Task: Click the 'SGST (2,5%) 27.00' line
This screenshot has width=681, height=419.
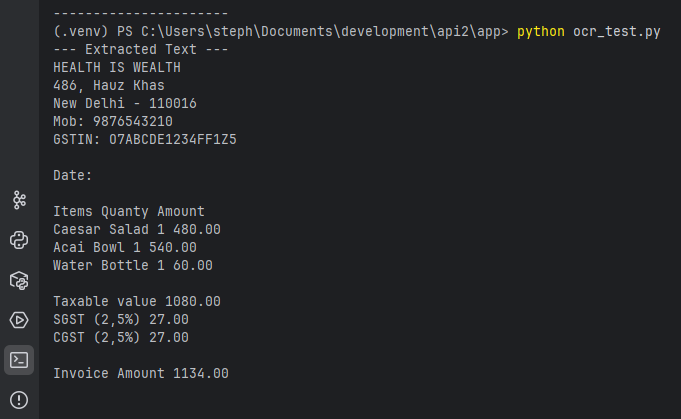Action: click(x=121, y=320)
